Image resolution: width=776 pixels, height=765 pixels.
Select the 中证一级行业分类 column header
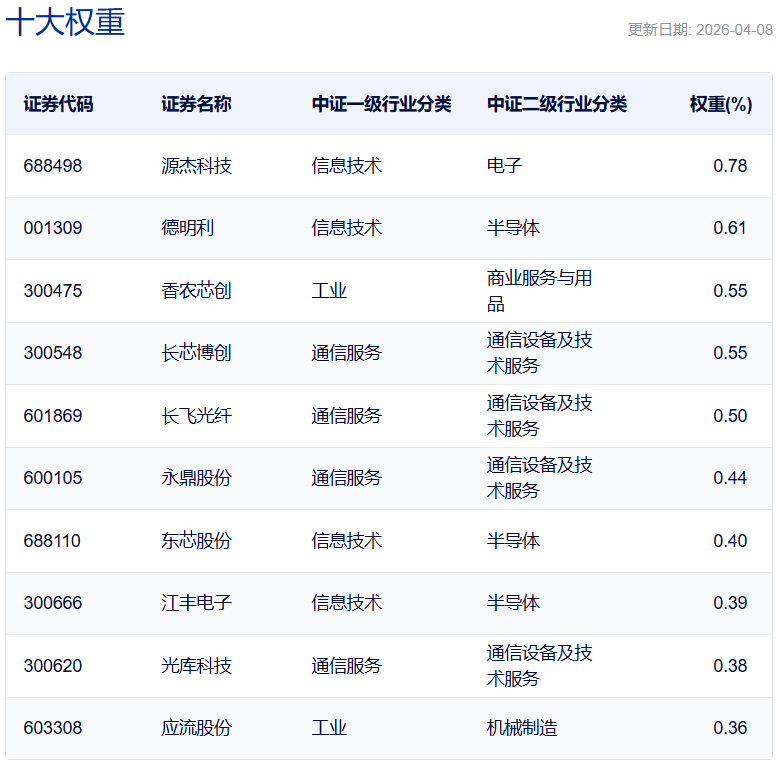(381, 104)
